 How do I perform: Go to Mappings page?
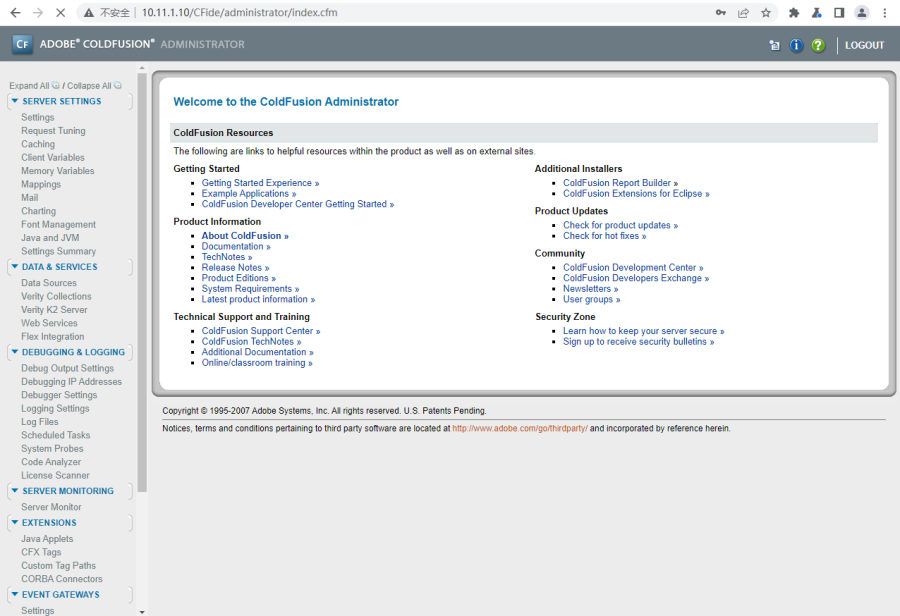(41, 184)
